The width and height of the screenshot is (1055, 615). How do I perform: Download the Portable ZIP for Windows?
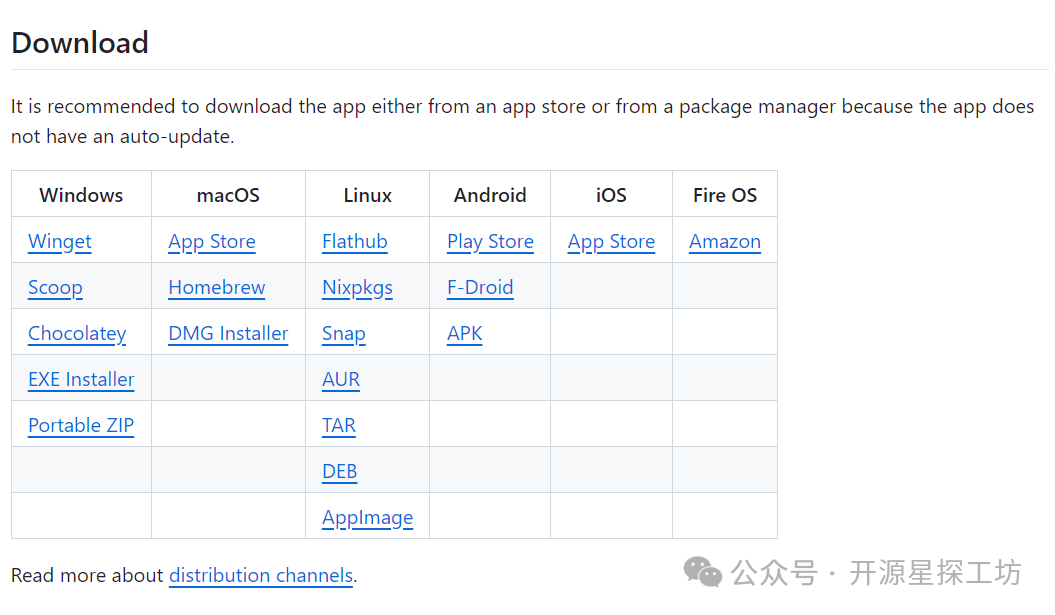81,425
